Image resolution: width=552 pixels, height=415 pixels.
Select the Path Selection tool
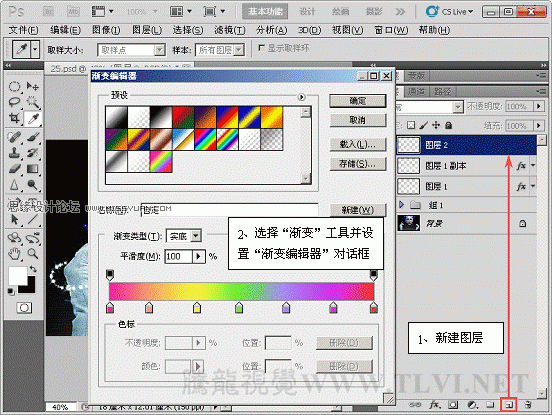point(14,220)
